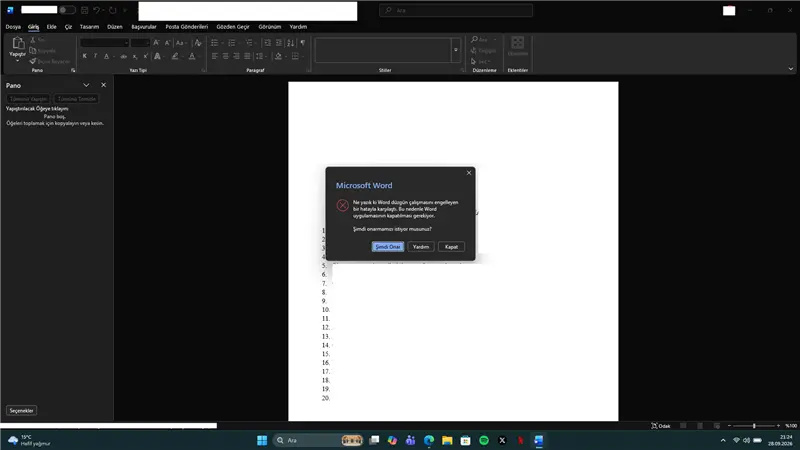
Task: Click the multilevel list icon
Action: [x=249, y=43]
